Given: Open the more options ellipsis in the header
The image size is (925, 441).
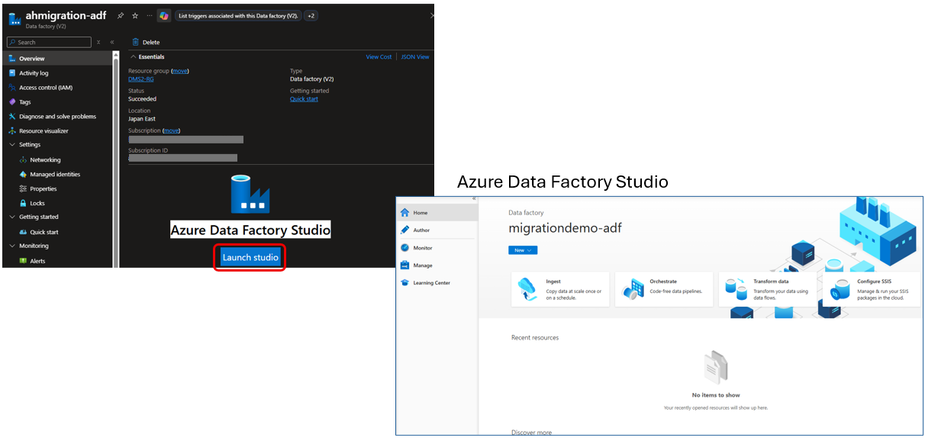Looking at the screenshot, I should coord(149,16).
